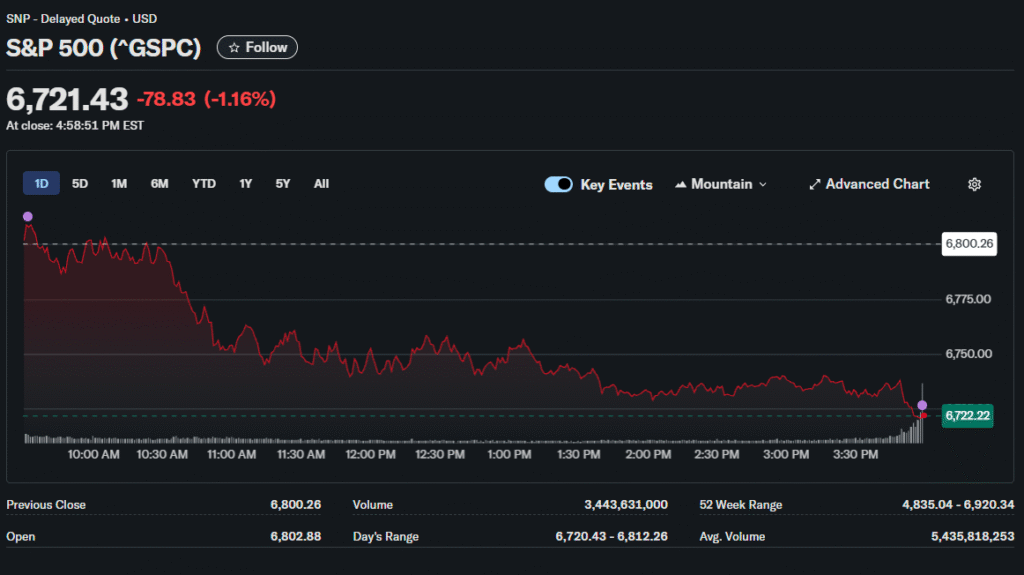Viewport: 1024px width, 575px height.
Task: Follow the S&P 500 index
Action: 257,48
